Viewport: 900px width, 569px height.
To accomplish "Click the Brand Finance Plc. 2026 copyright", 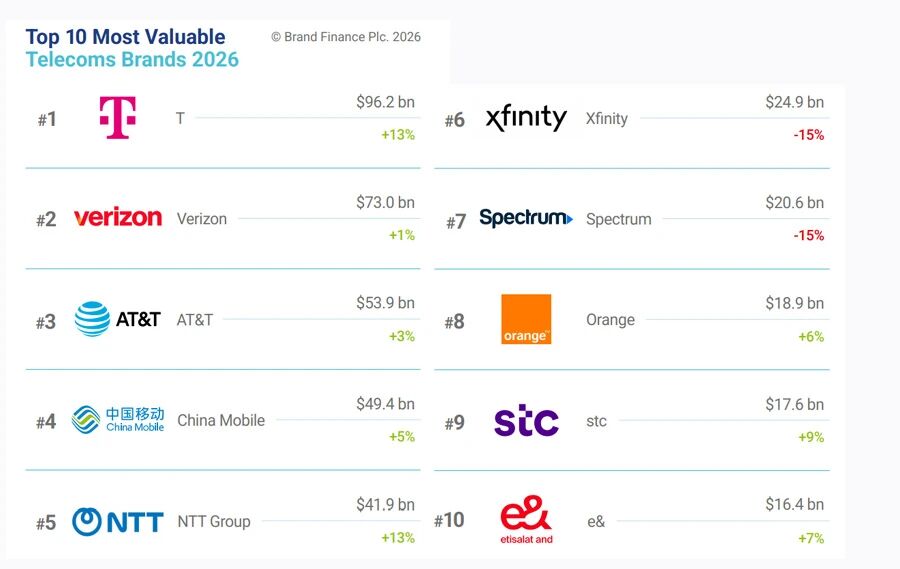I will [x=346, y=37].
